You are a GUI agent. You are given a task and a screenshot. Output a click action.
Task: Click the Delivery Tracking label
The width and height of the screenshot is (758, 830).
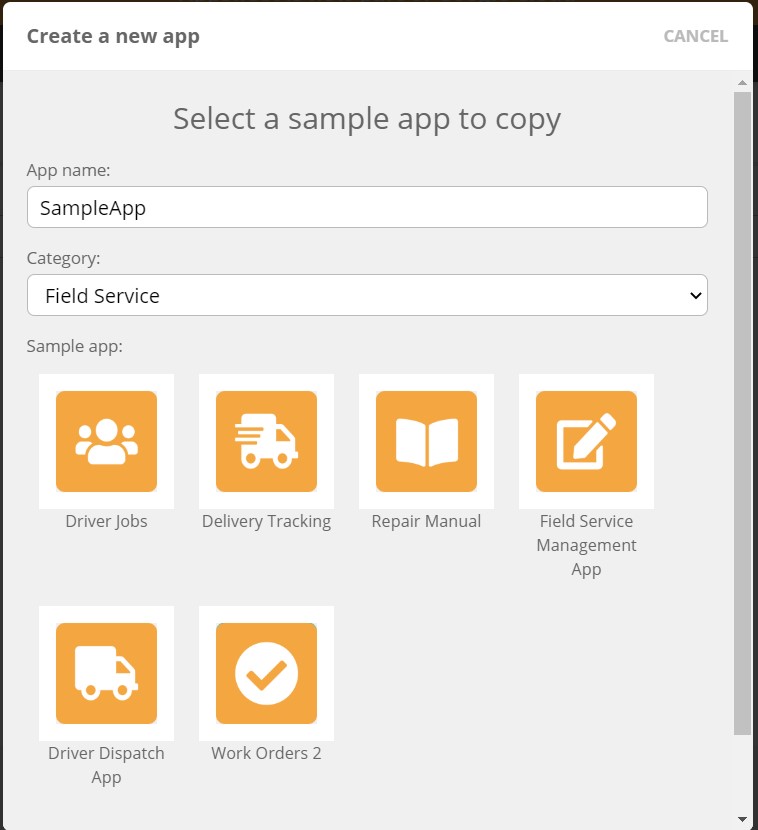266,521
